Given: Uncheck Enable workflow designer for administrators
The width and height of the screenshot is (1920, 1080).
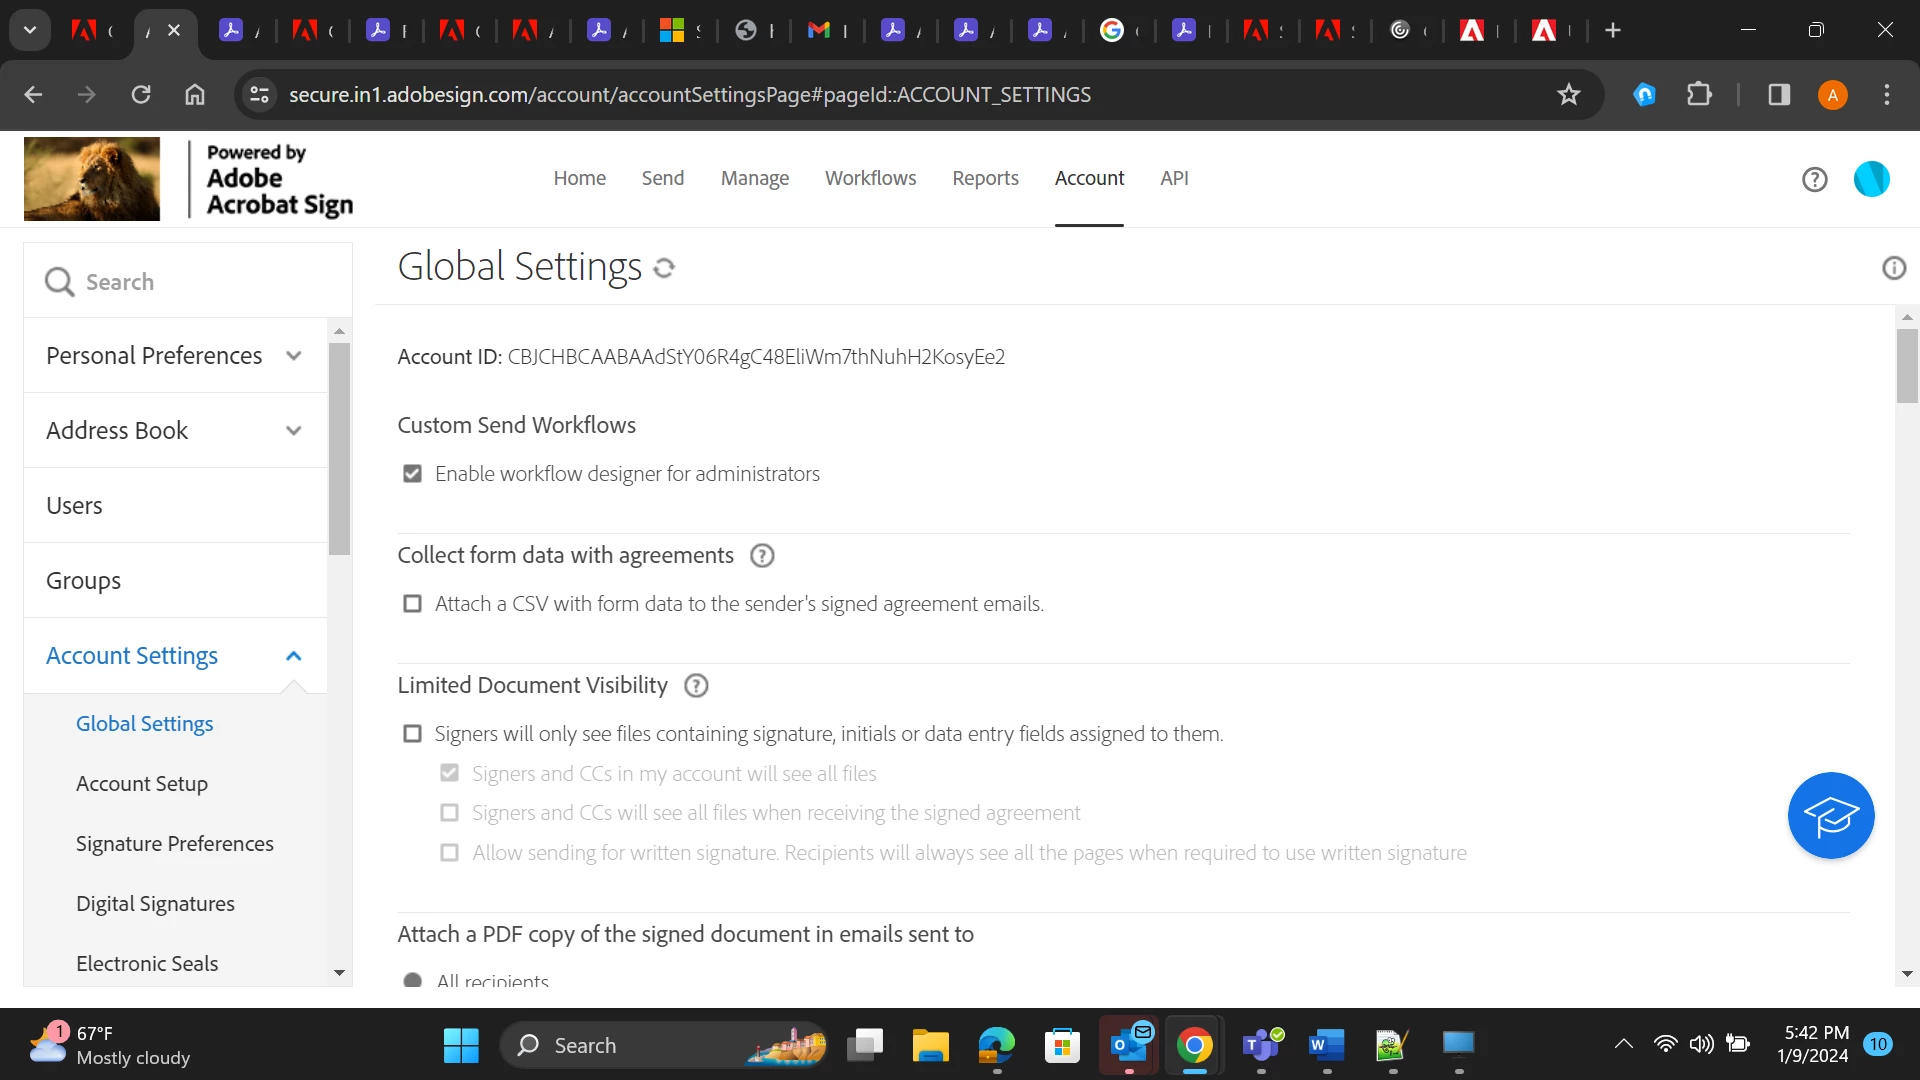Looking at the screenshot, I should 412,474.
